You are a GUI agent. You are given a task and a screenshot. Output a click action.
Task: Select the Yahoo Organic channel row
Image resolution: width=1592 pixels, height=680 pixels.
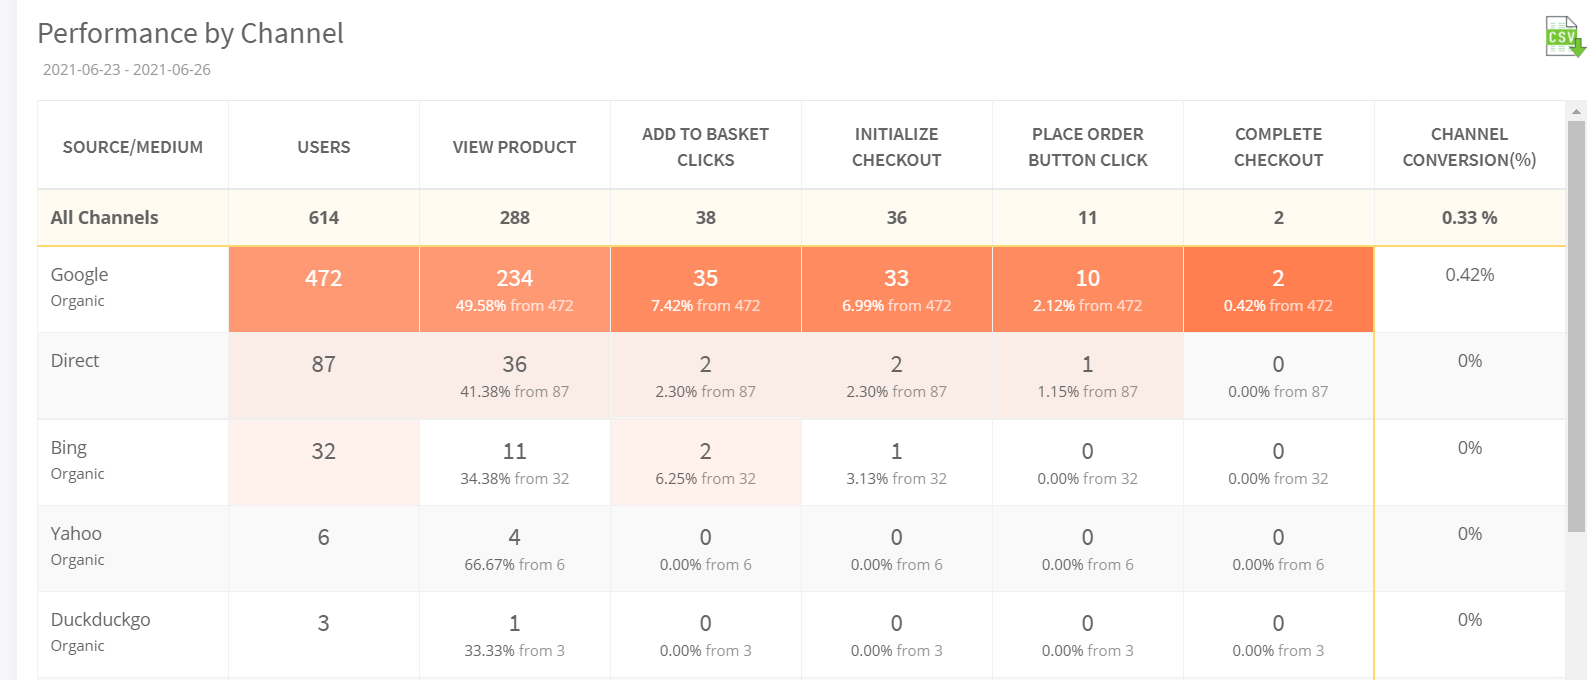pos(77,545)
